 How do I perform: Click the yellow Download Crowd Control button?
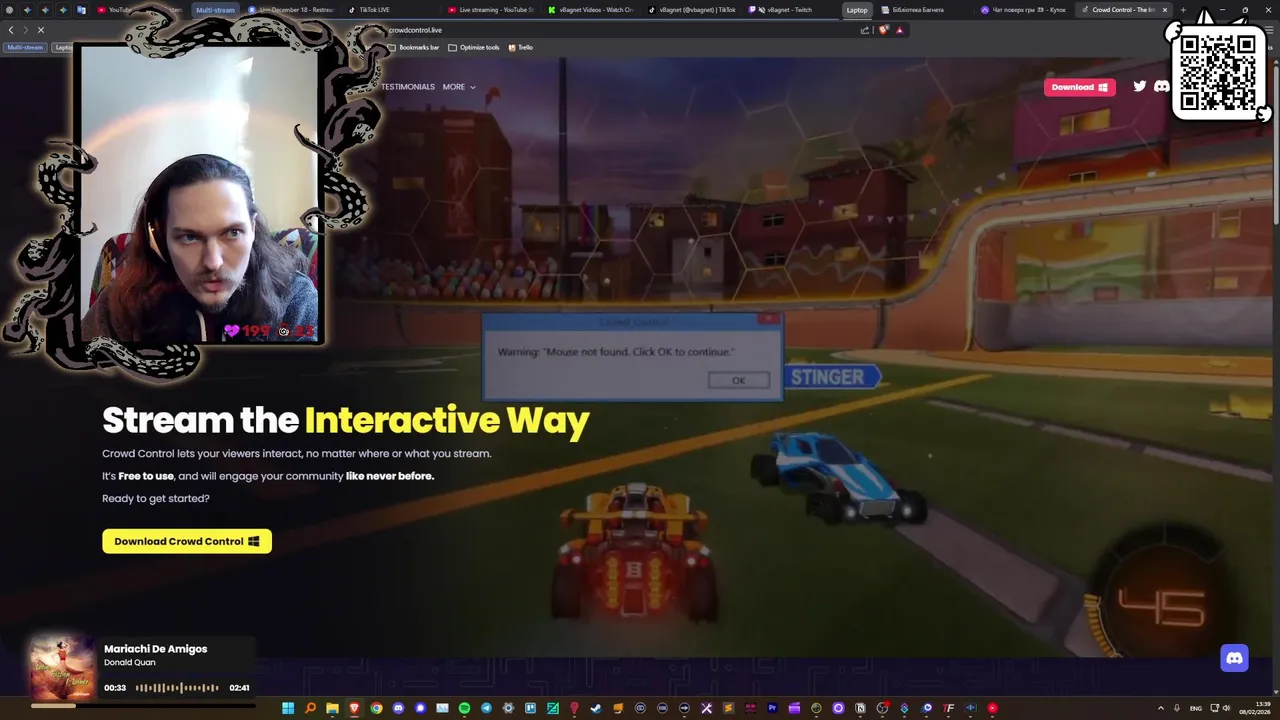(187, 541)
